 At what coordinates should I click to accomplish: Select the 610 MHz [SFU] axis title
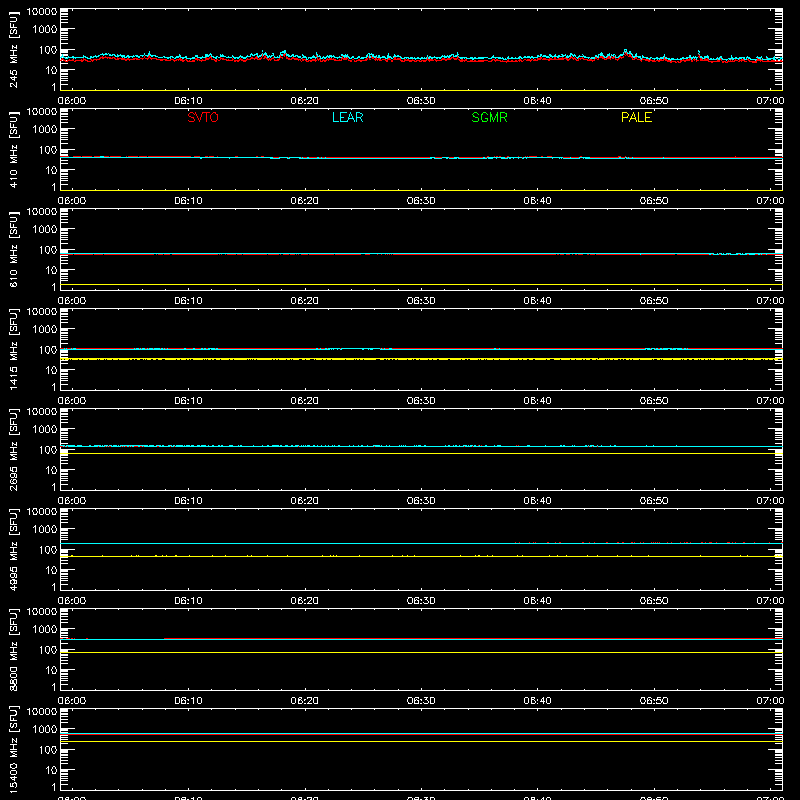click(13, 250)
